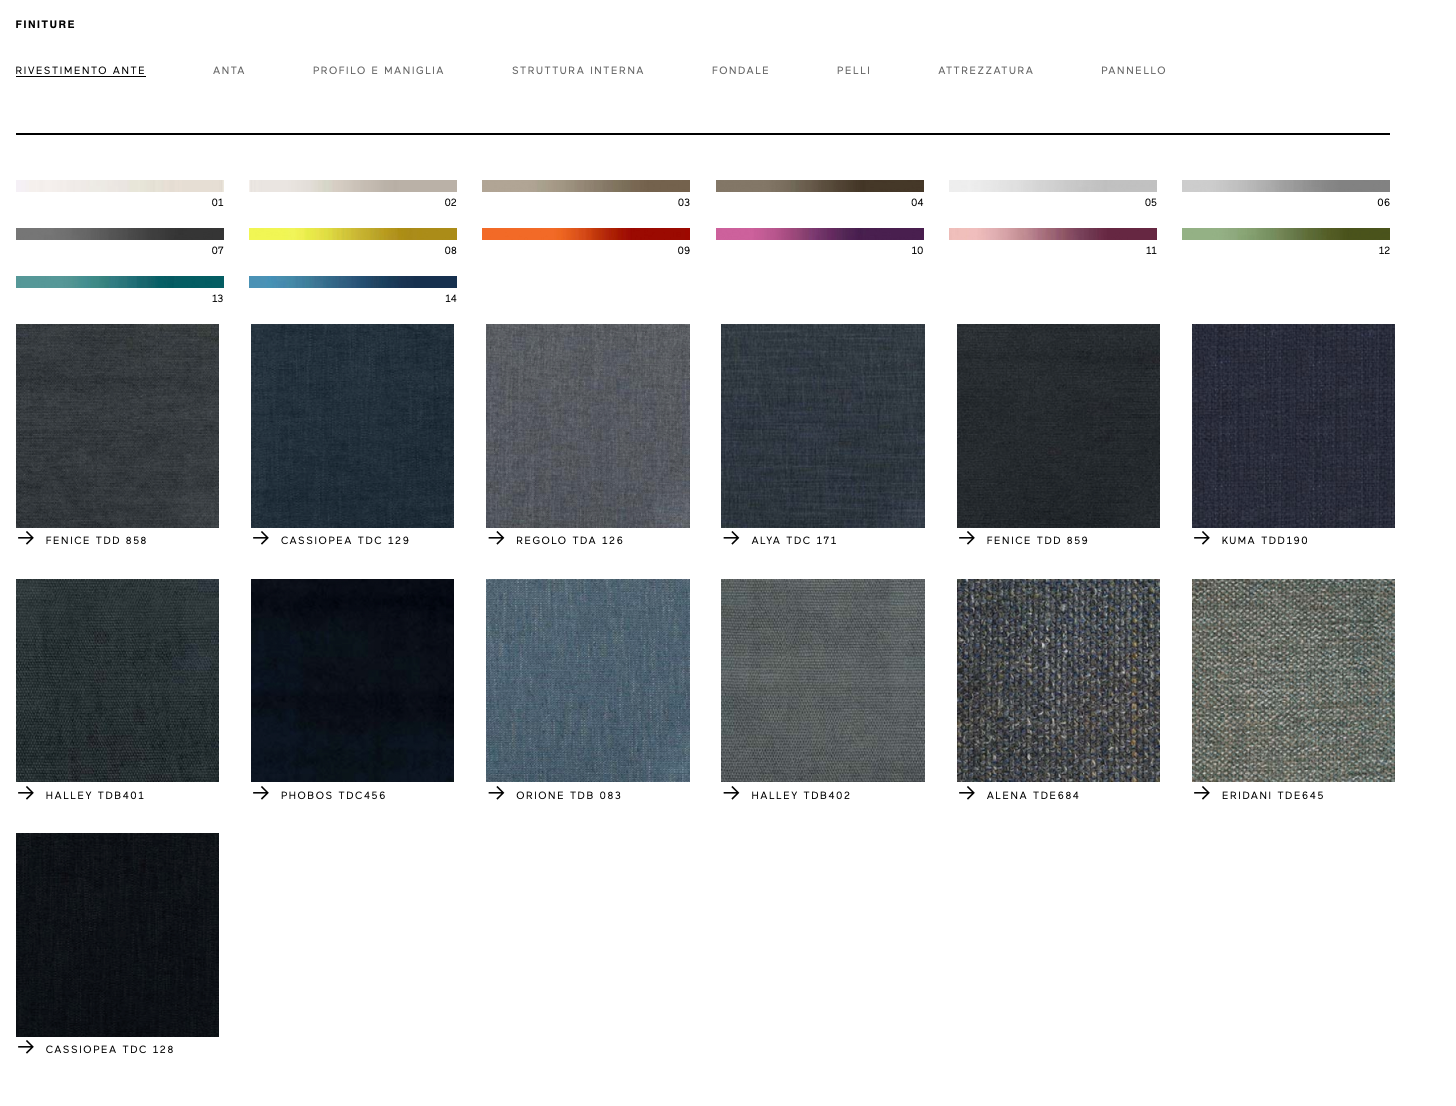The height and width of the screenshot is (1106, 1456).
Task: Click the arrow icon next to Alya TDC 171
Action: click(x=731, y=539)
